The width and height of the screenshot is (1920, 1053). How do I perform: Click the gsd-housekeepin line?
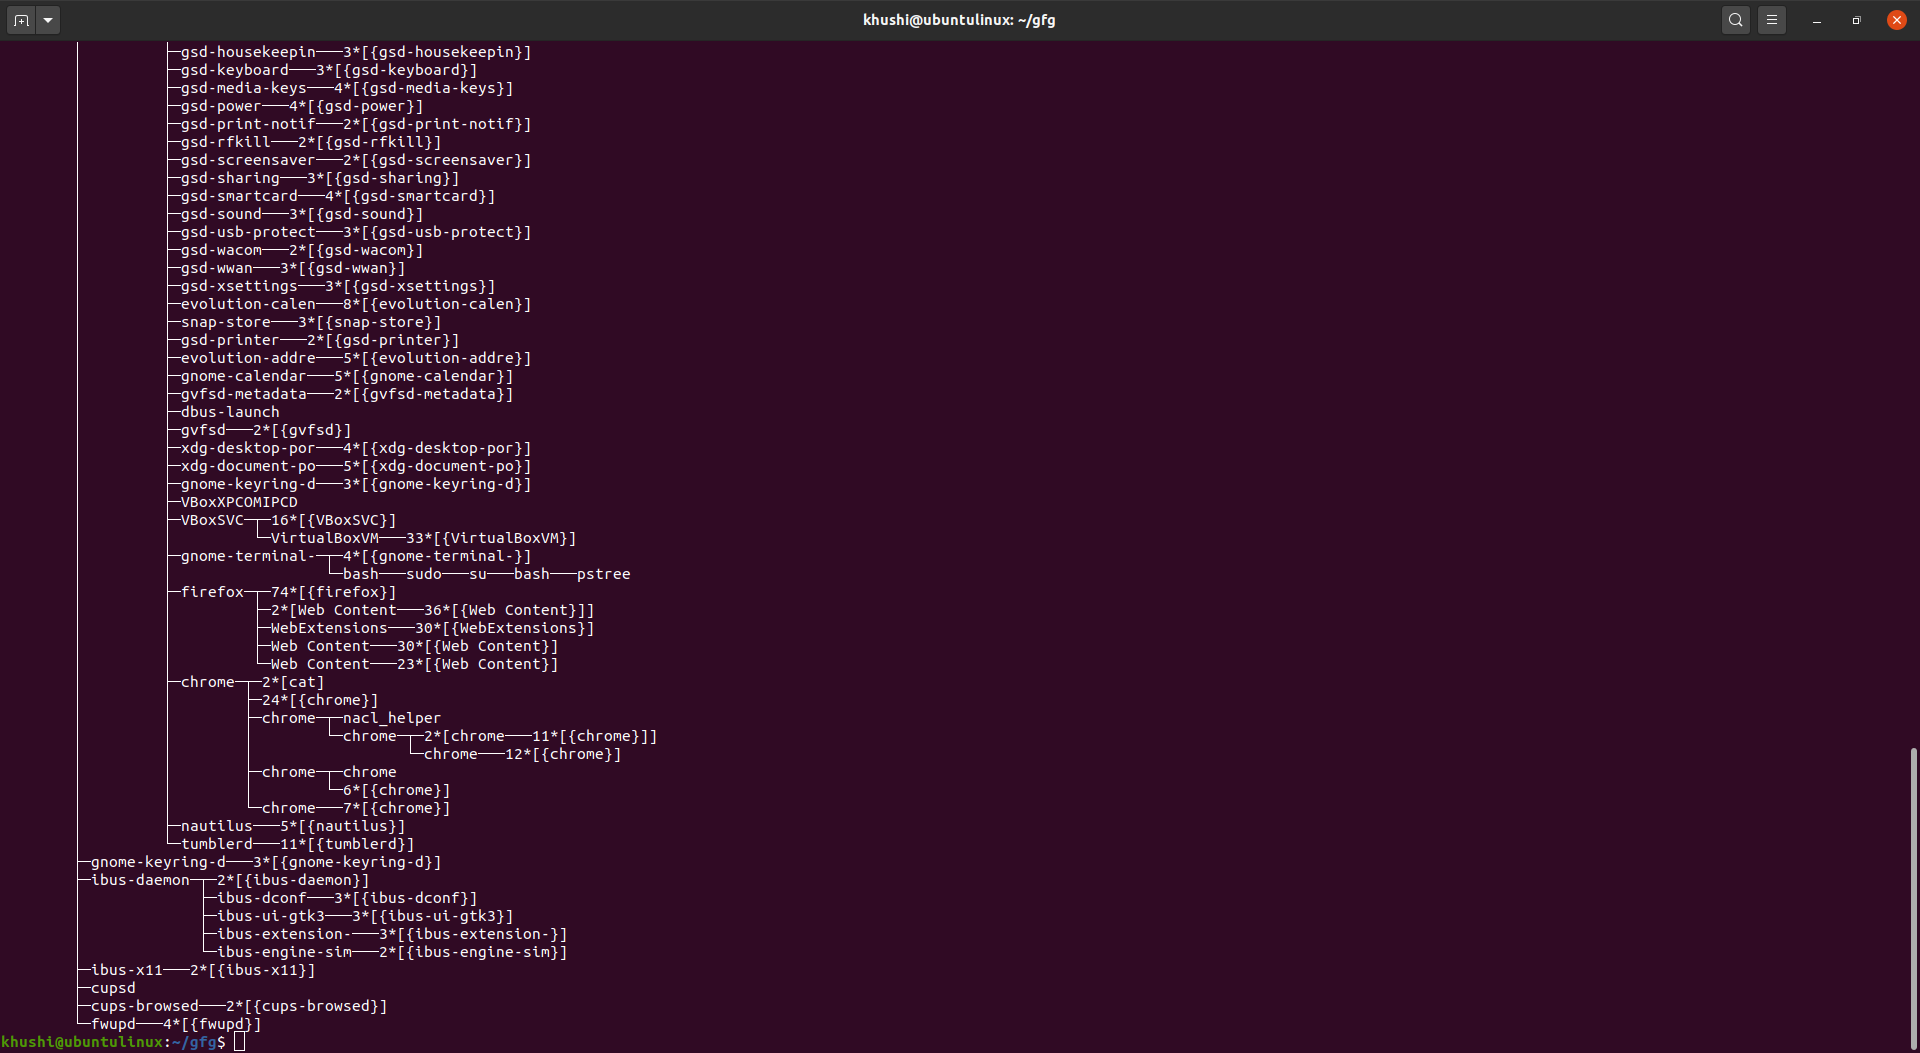click(x=248, y=52)
